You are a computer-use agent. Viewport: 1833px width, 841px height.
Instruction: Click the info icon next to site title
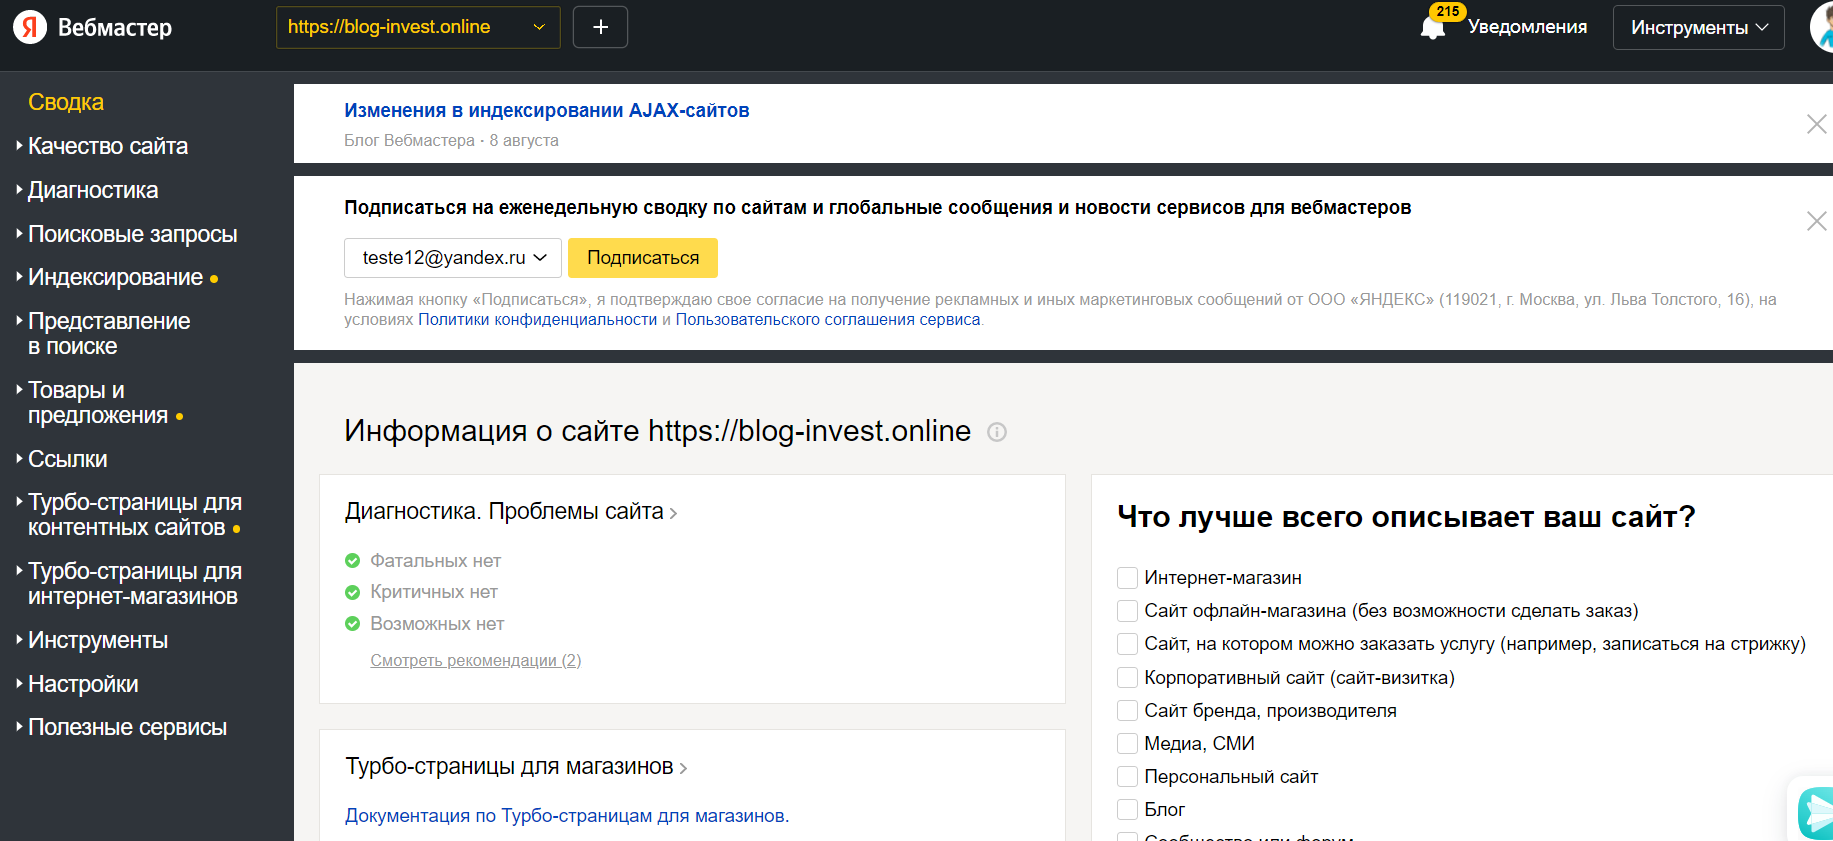(x=996, y=432)
